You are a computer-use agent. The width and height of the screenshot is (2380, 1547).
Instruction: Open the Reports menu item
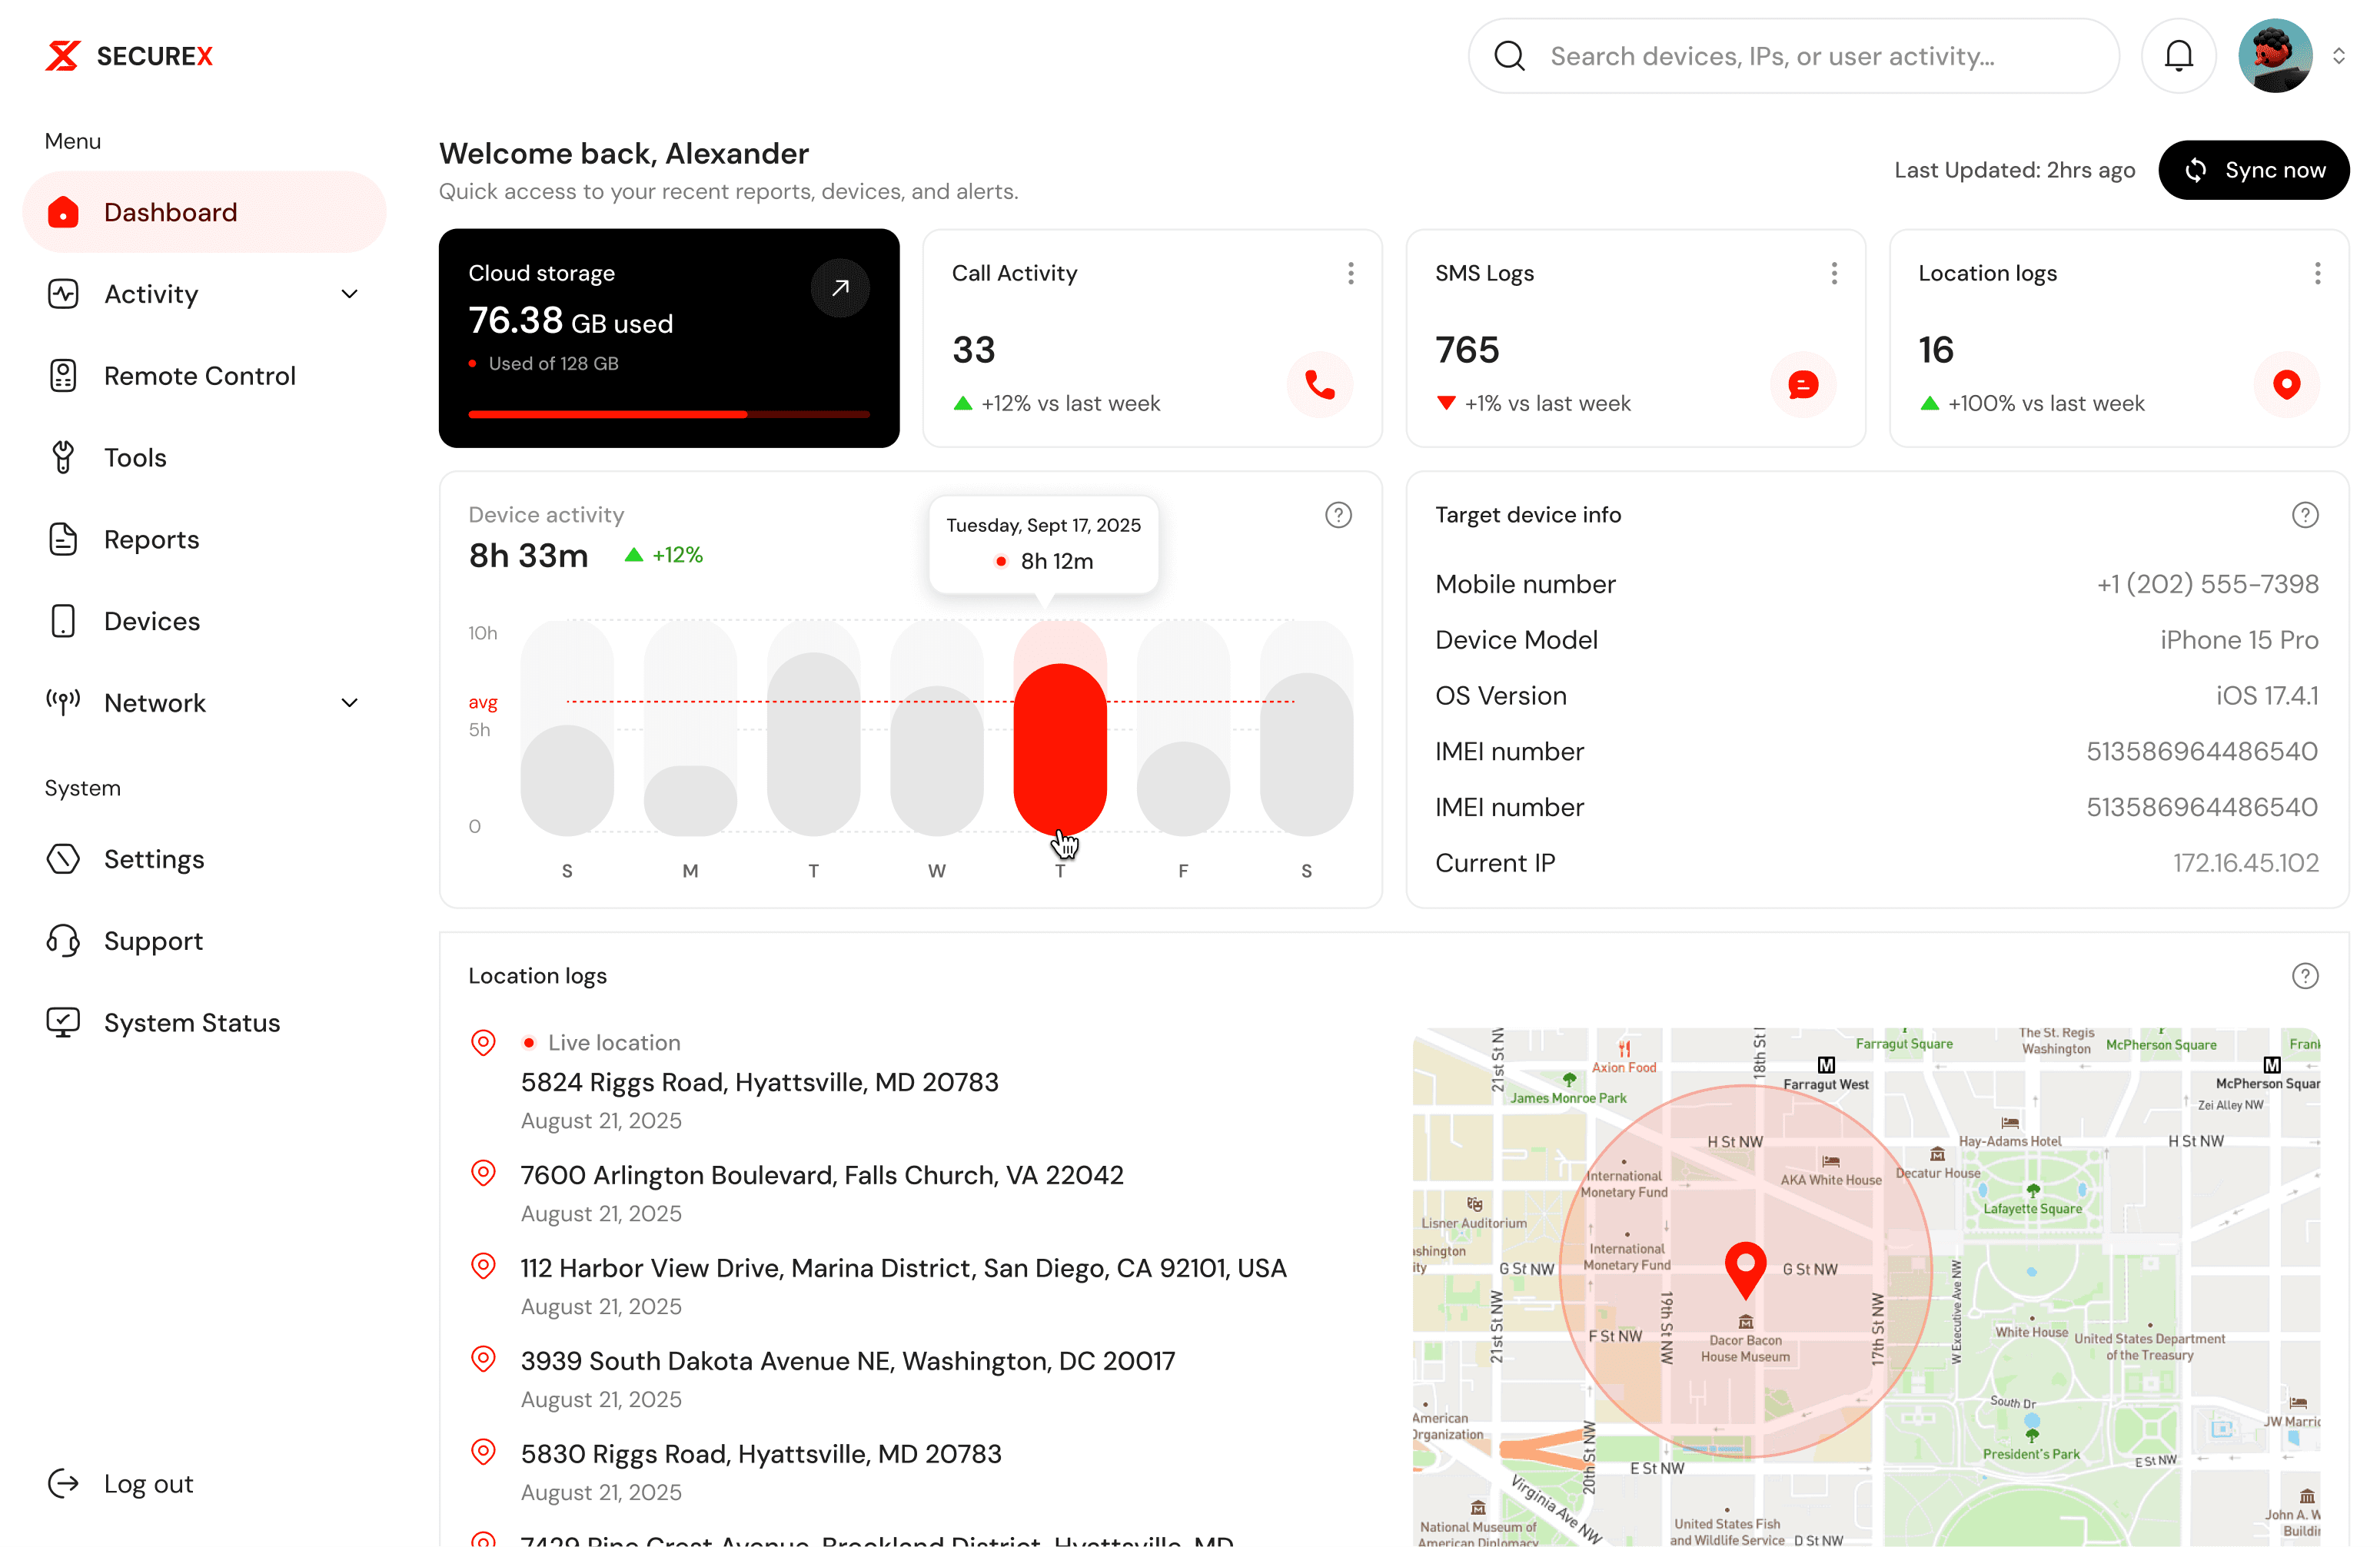(x=151, y=540)
